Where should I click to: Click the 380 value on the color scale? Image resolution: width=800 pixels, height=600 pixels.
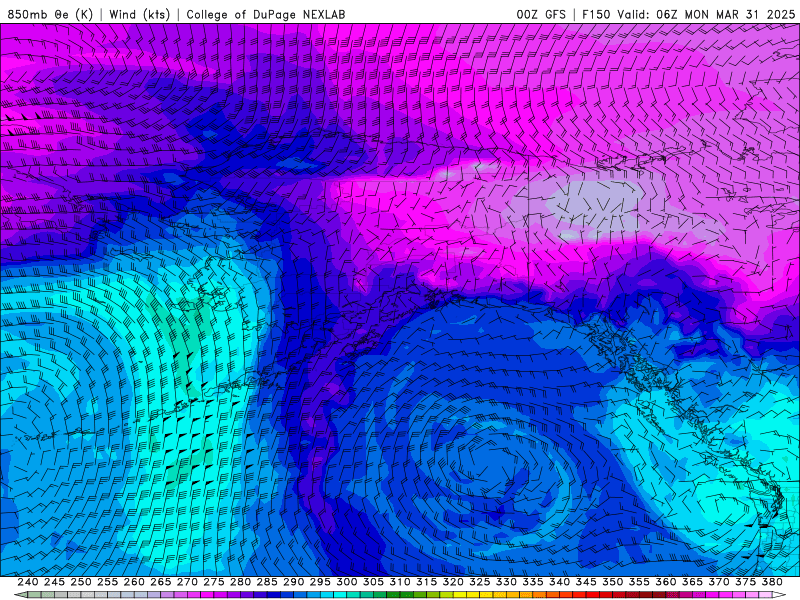[x=772, y=582]
